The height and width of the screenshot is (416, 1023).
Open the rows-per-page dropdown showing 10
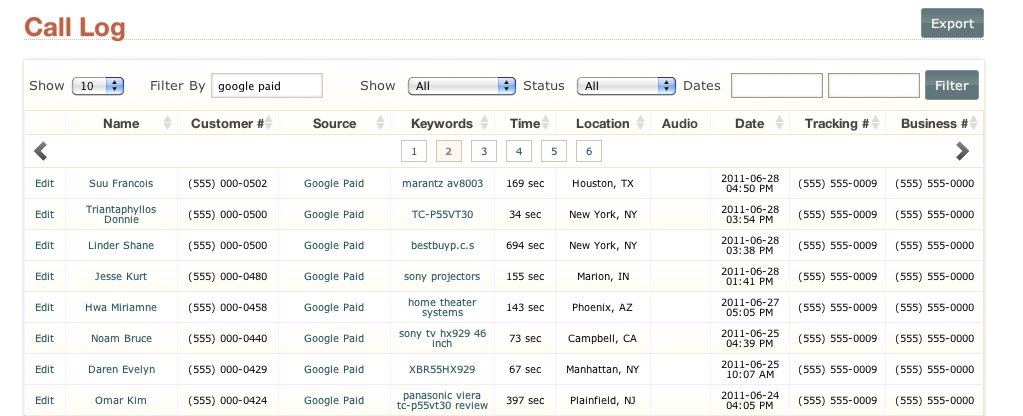pyautogui.click(x=98, y=86)
